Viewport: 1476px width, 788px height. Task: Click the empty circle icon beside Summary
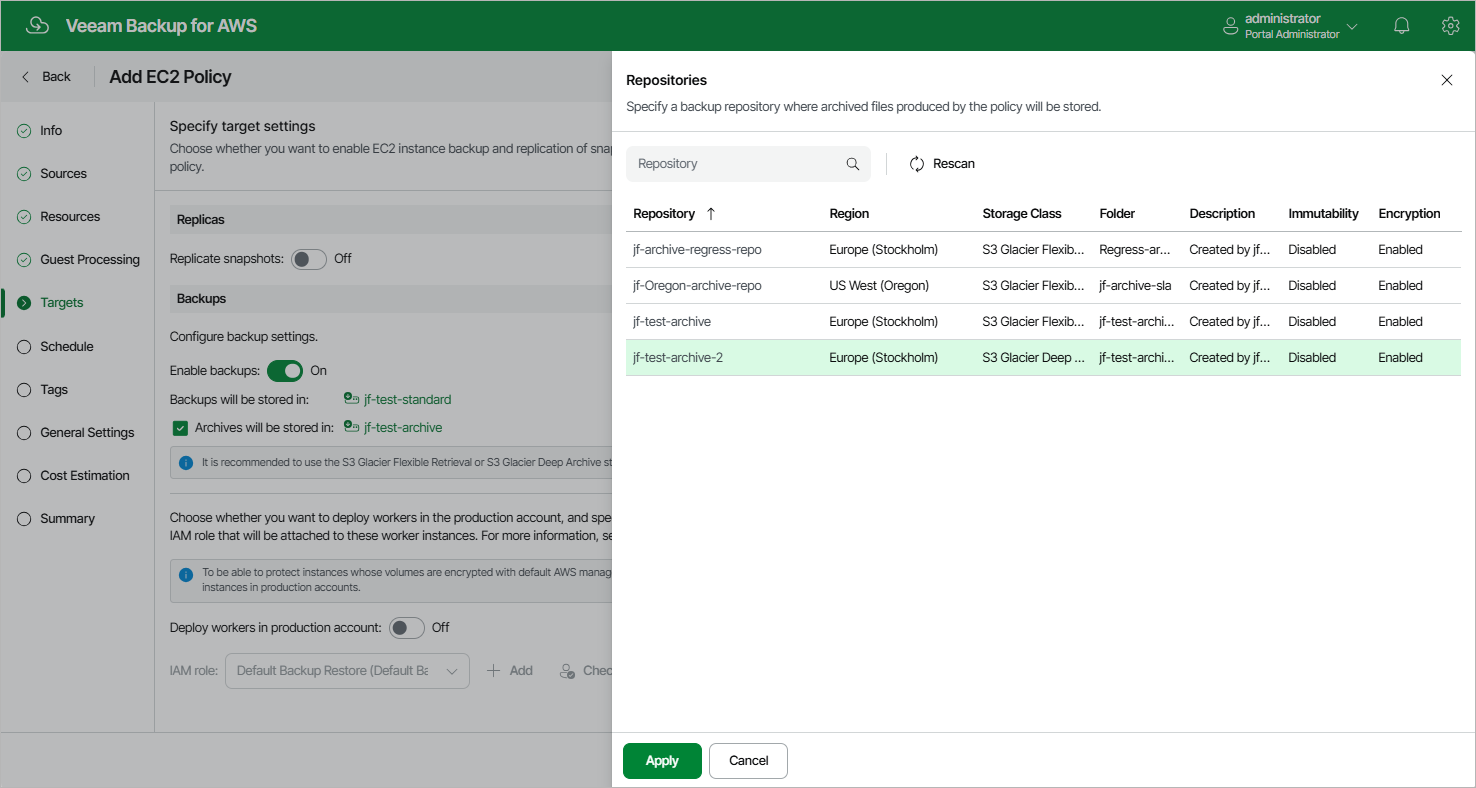coord(24,519)
